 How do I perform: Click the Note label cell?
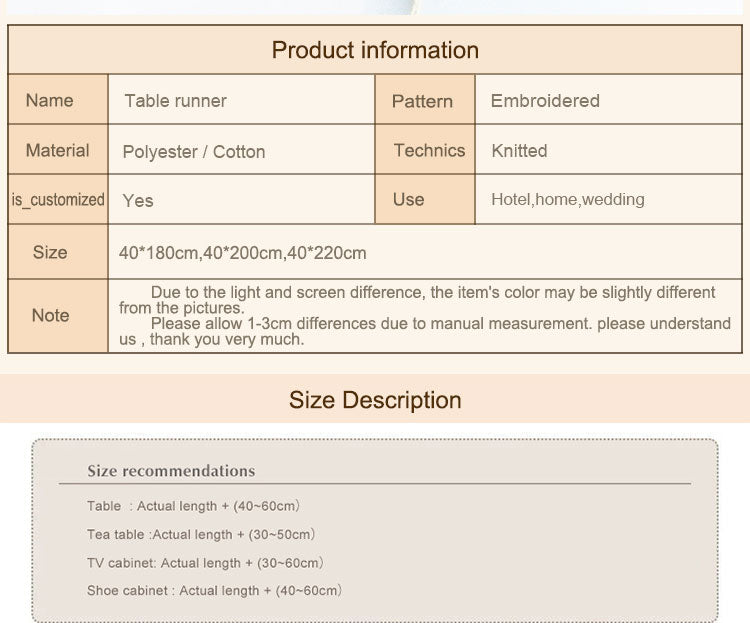click(x=50, y=315)
